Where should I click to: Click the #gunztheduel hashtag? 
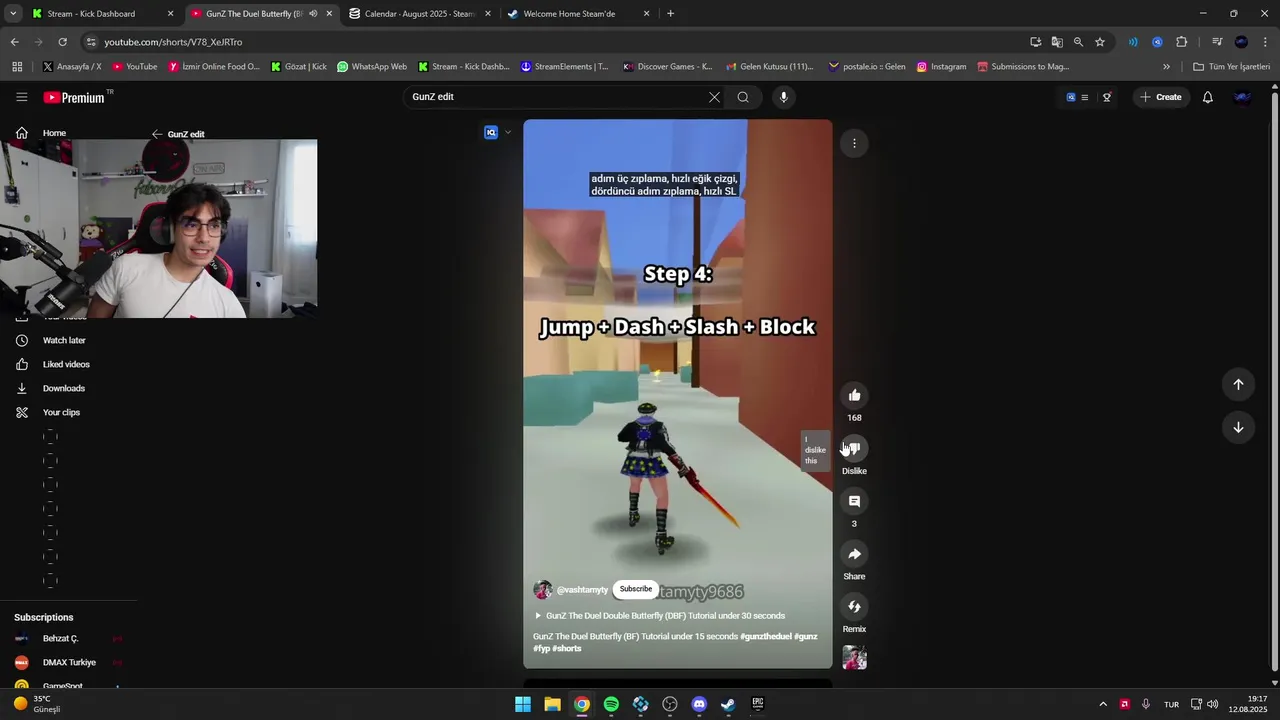coord(766,636)
